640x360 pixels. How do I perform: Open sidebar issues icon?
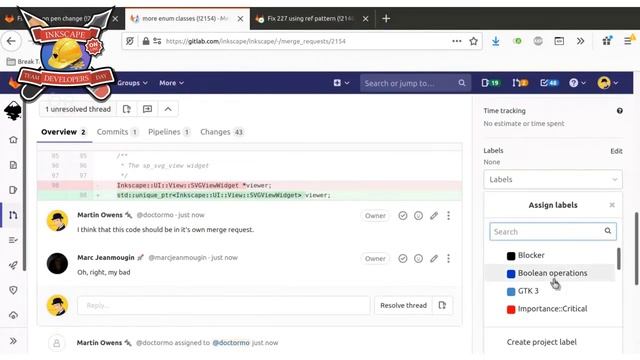pos(13,190)
